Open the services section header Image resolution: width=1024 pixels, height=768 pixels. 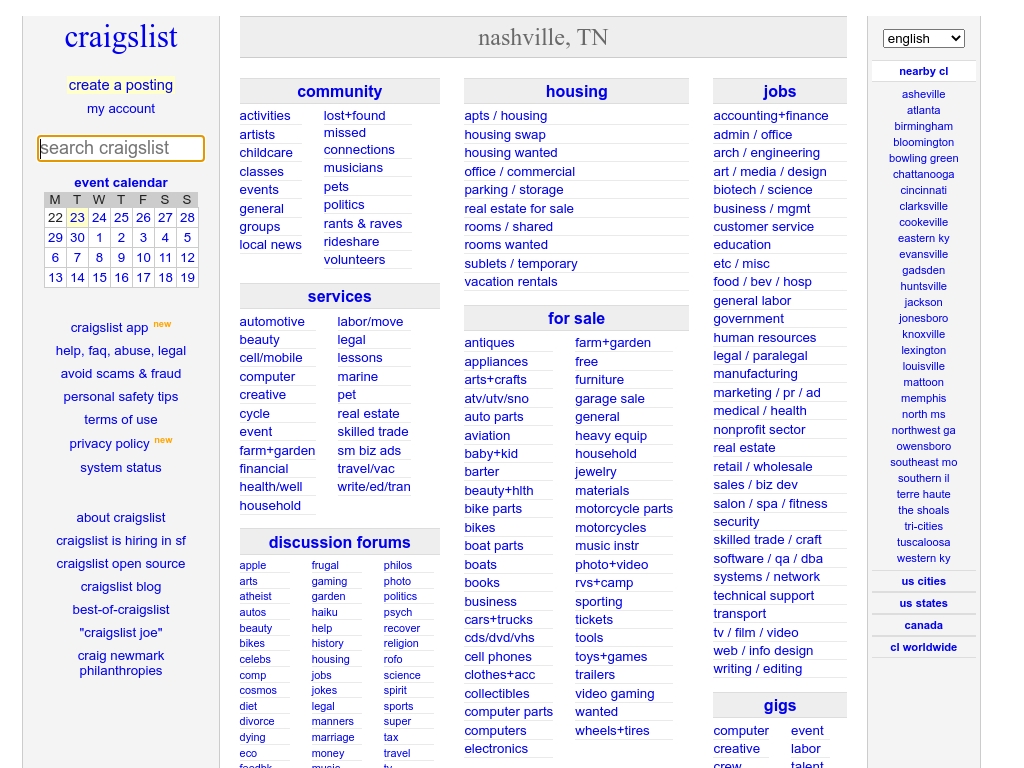pos(340,296)
